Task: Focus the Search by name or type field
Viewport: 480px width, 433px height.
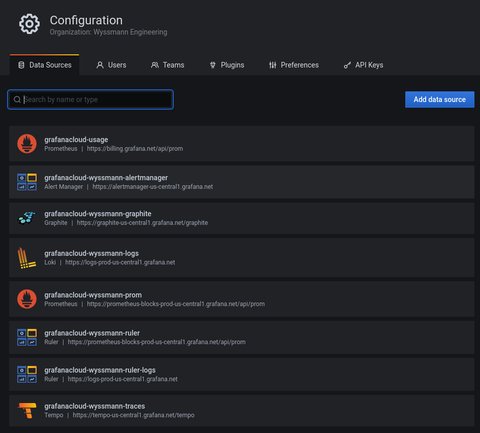Action: [90, 99]
